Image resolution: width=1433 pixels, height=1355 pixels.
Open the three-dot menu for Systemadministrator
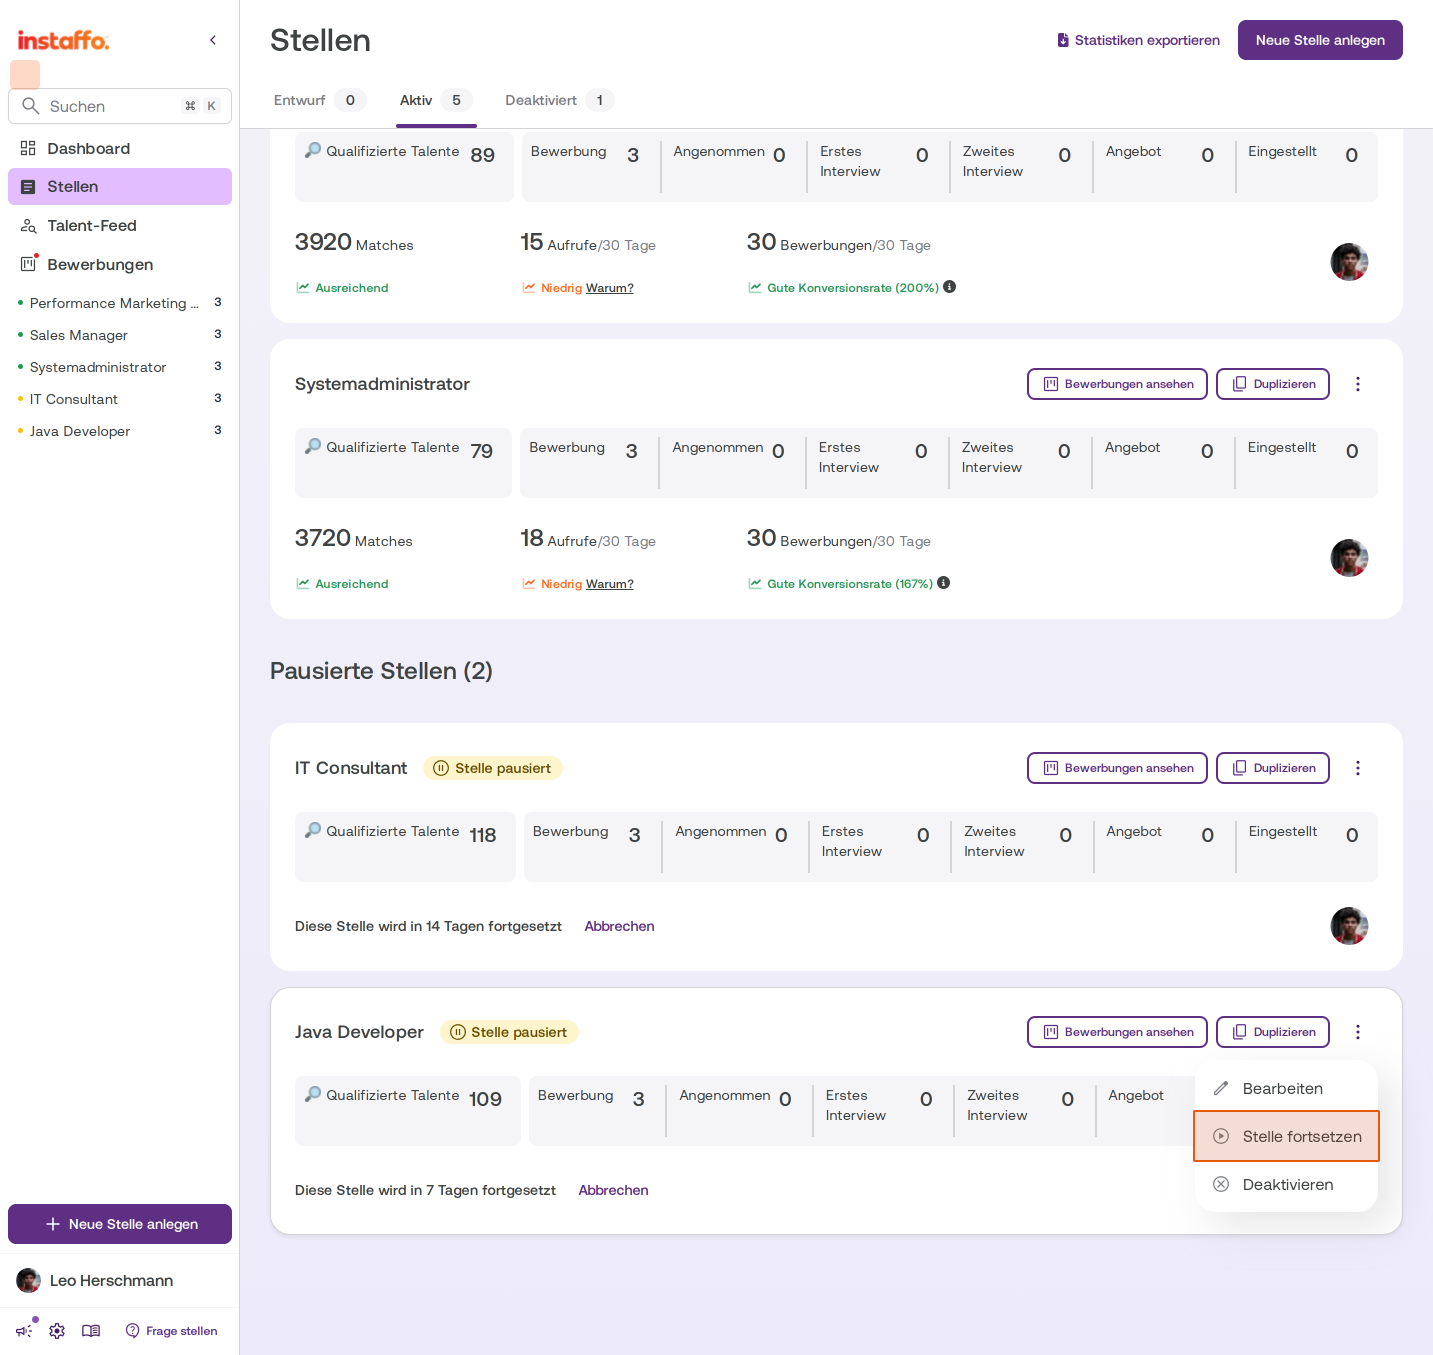pyautogui.click(x=1358, y=384)
